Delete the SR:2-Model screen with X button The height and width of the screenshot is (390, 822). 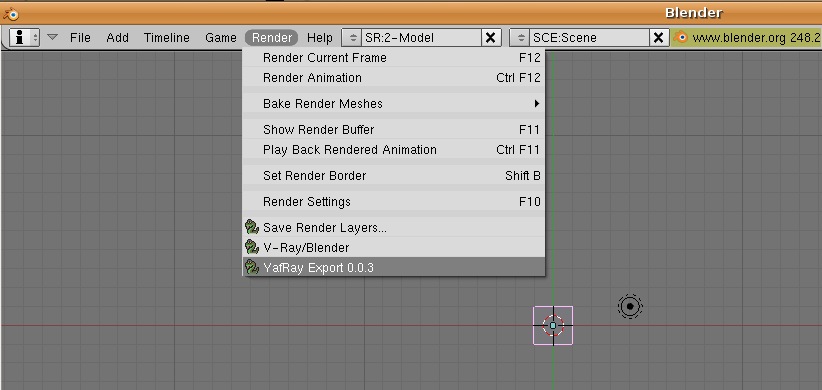(x=490, y=38)
